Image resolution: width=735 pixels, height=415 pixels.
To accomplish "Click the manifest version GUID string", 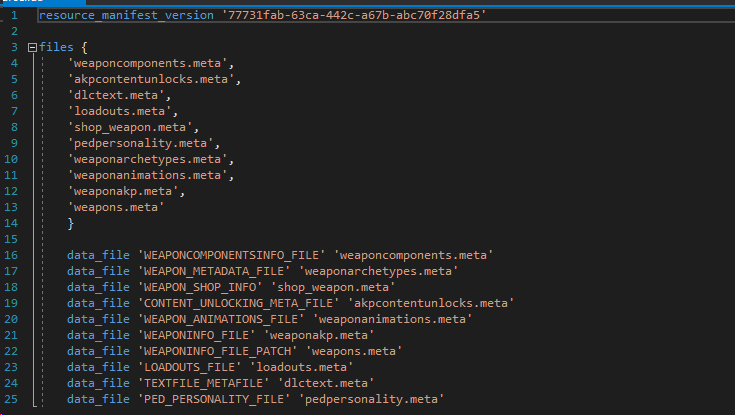I will 354,15.
